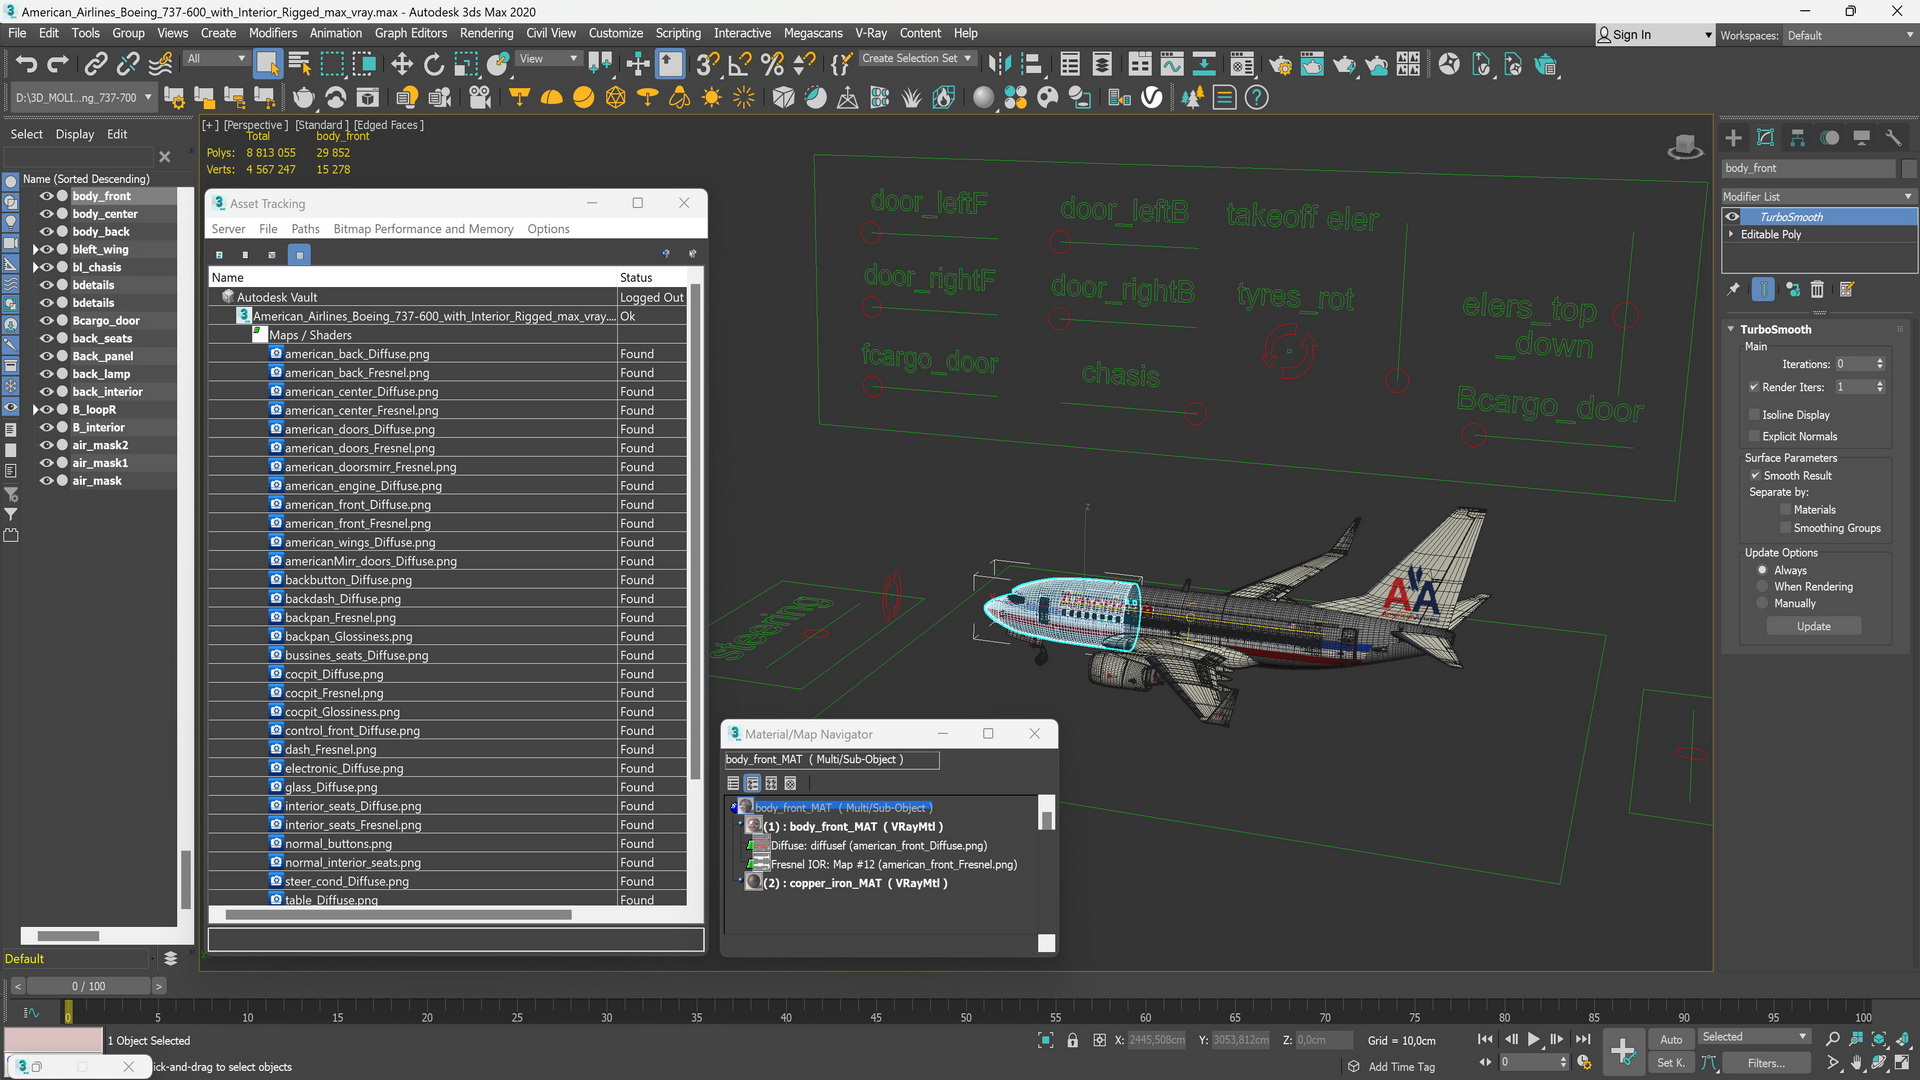Open Bitmap Performance and Memory menu
The height and width of the screenshot is (1080, 1920).
click(423, 229)
